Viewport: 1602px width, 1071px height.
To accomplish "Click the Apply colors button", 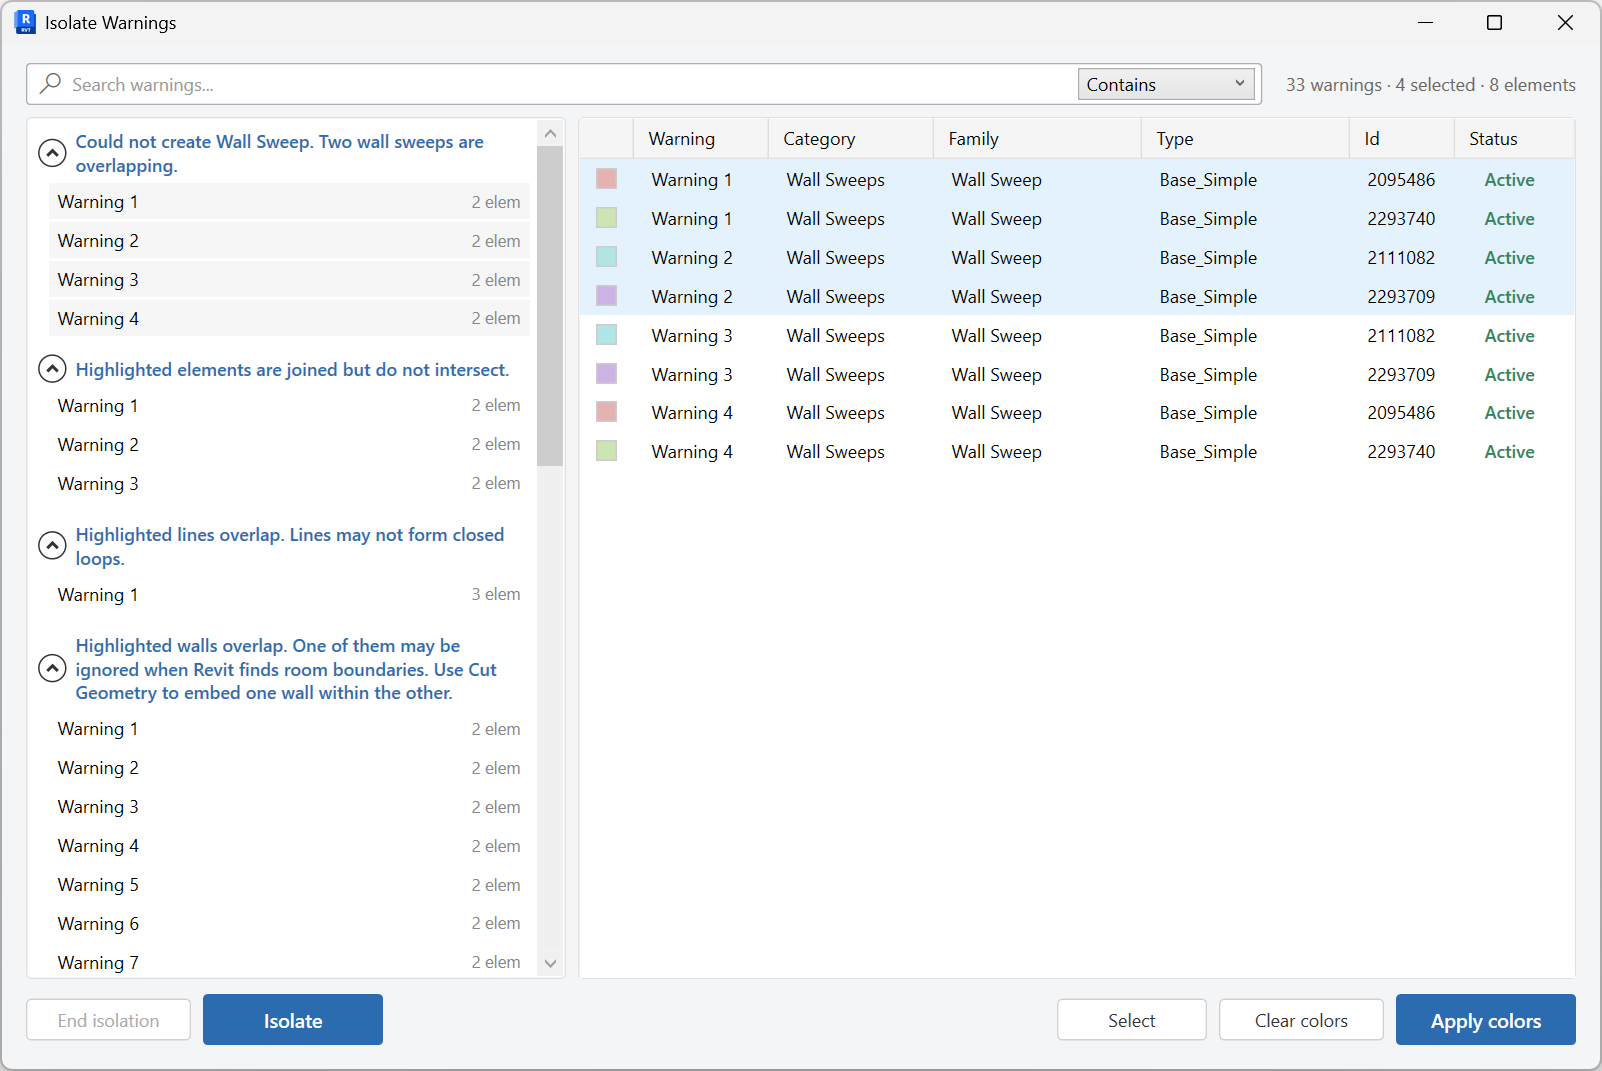I will (1486, 1020).
